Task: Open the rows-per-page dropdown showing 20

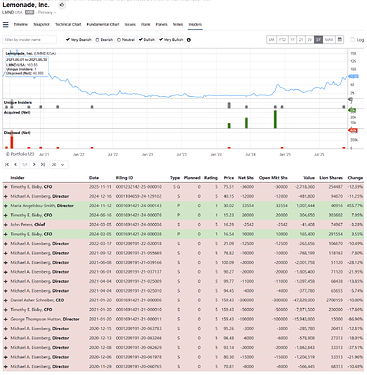Action: (x=58, y=164)
